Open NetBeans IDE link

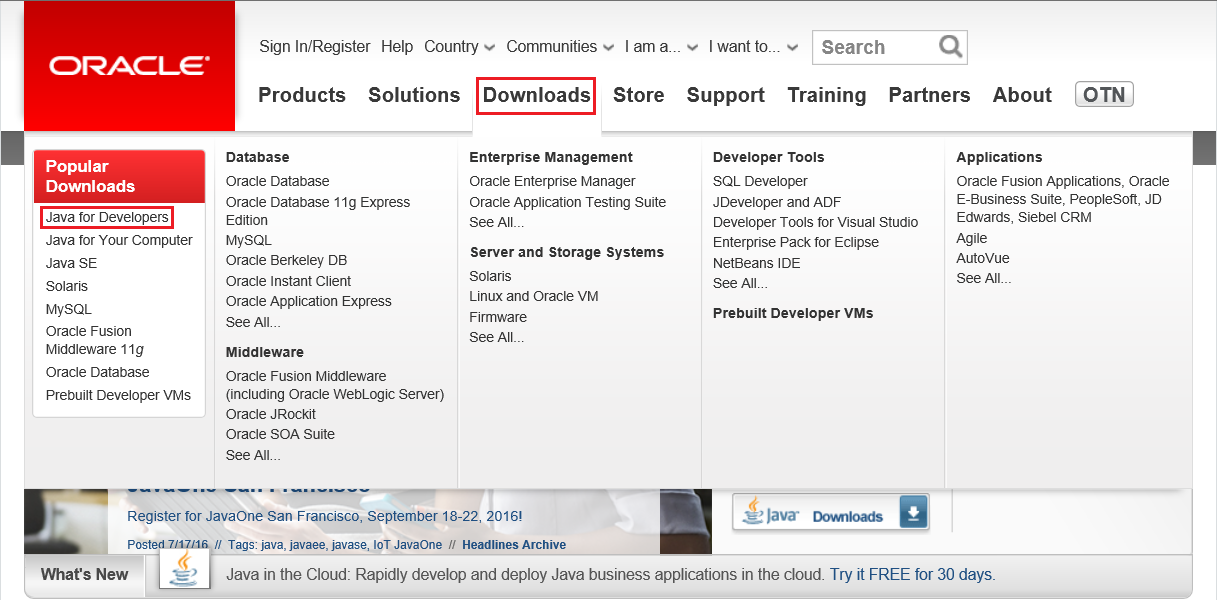coord(757,263)
